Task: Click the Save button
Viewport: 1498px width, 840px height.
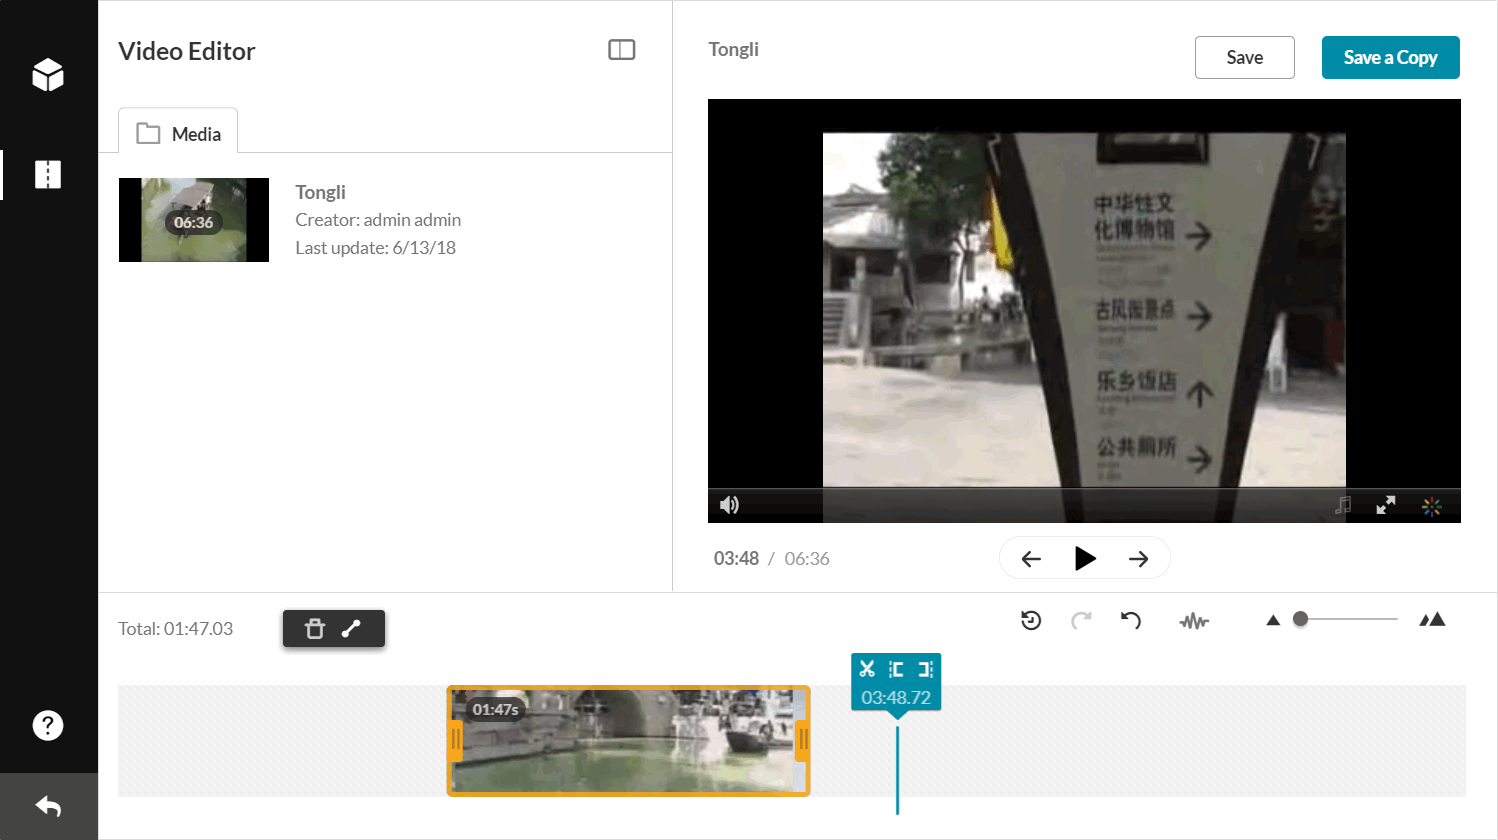Action: tap(1244, 58)
